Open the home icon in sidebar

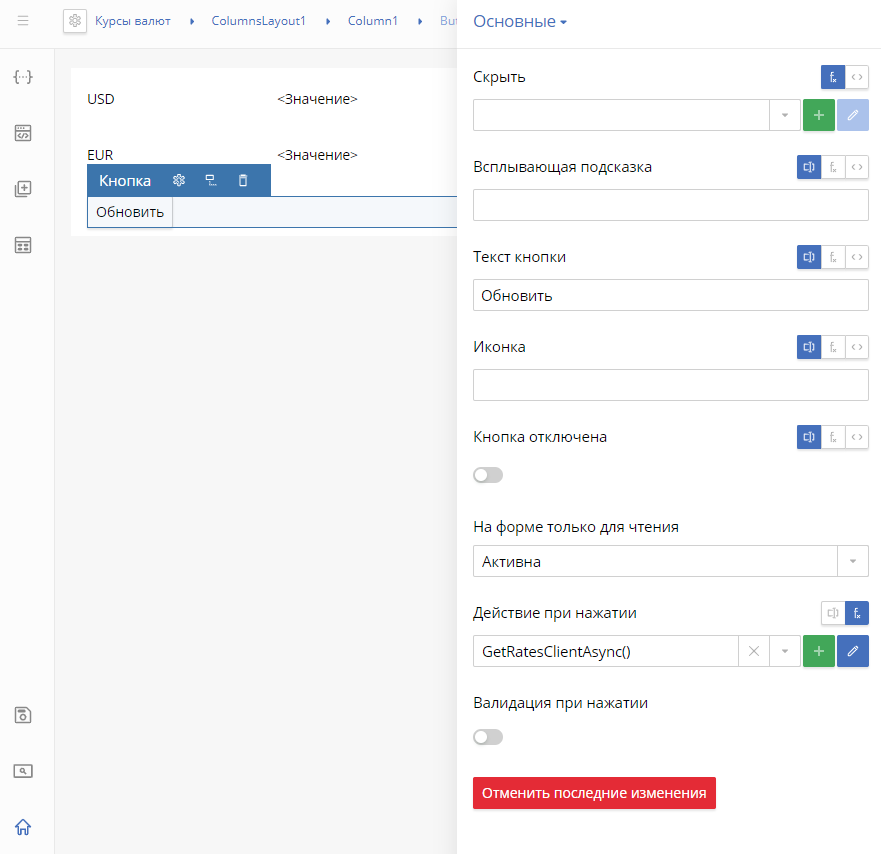[x=23, y=827]
